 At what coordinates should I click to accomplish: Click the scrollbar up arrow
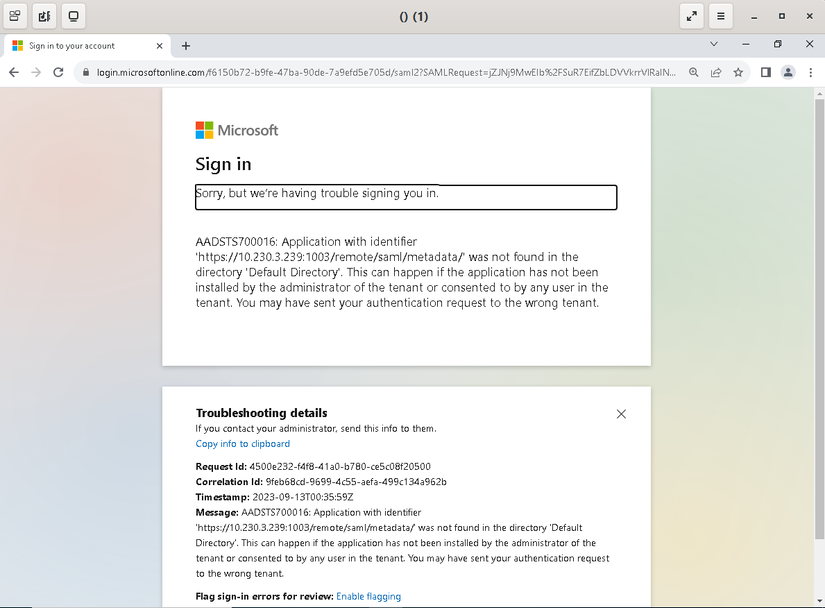point(819,94)
